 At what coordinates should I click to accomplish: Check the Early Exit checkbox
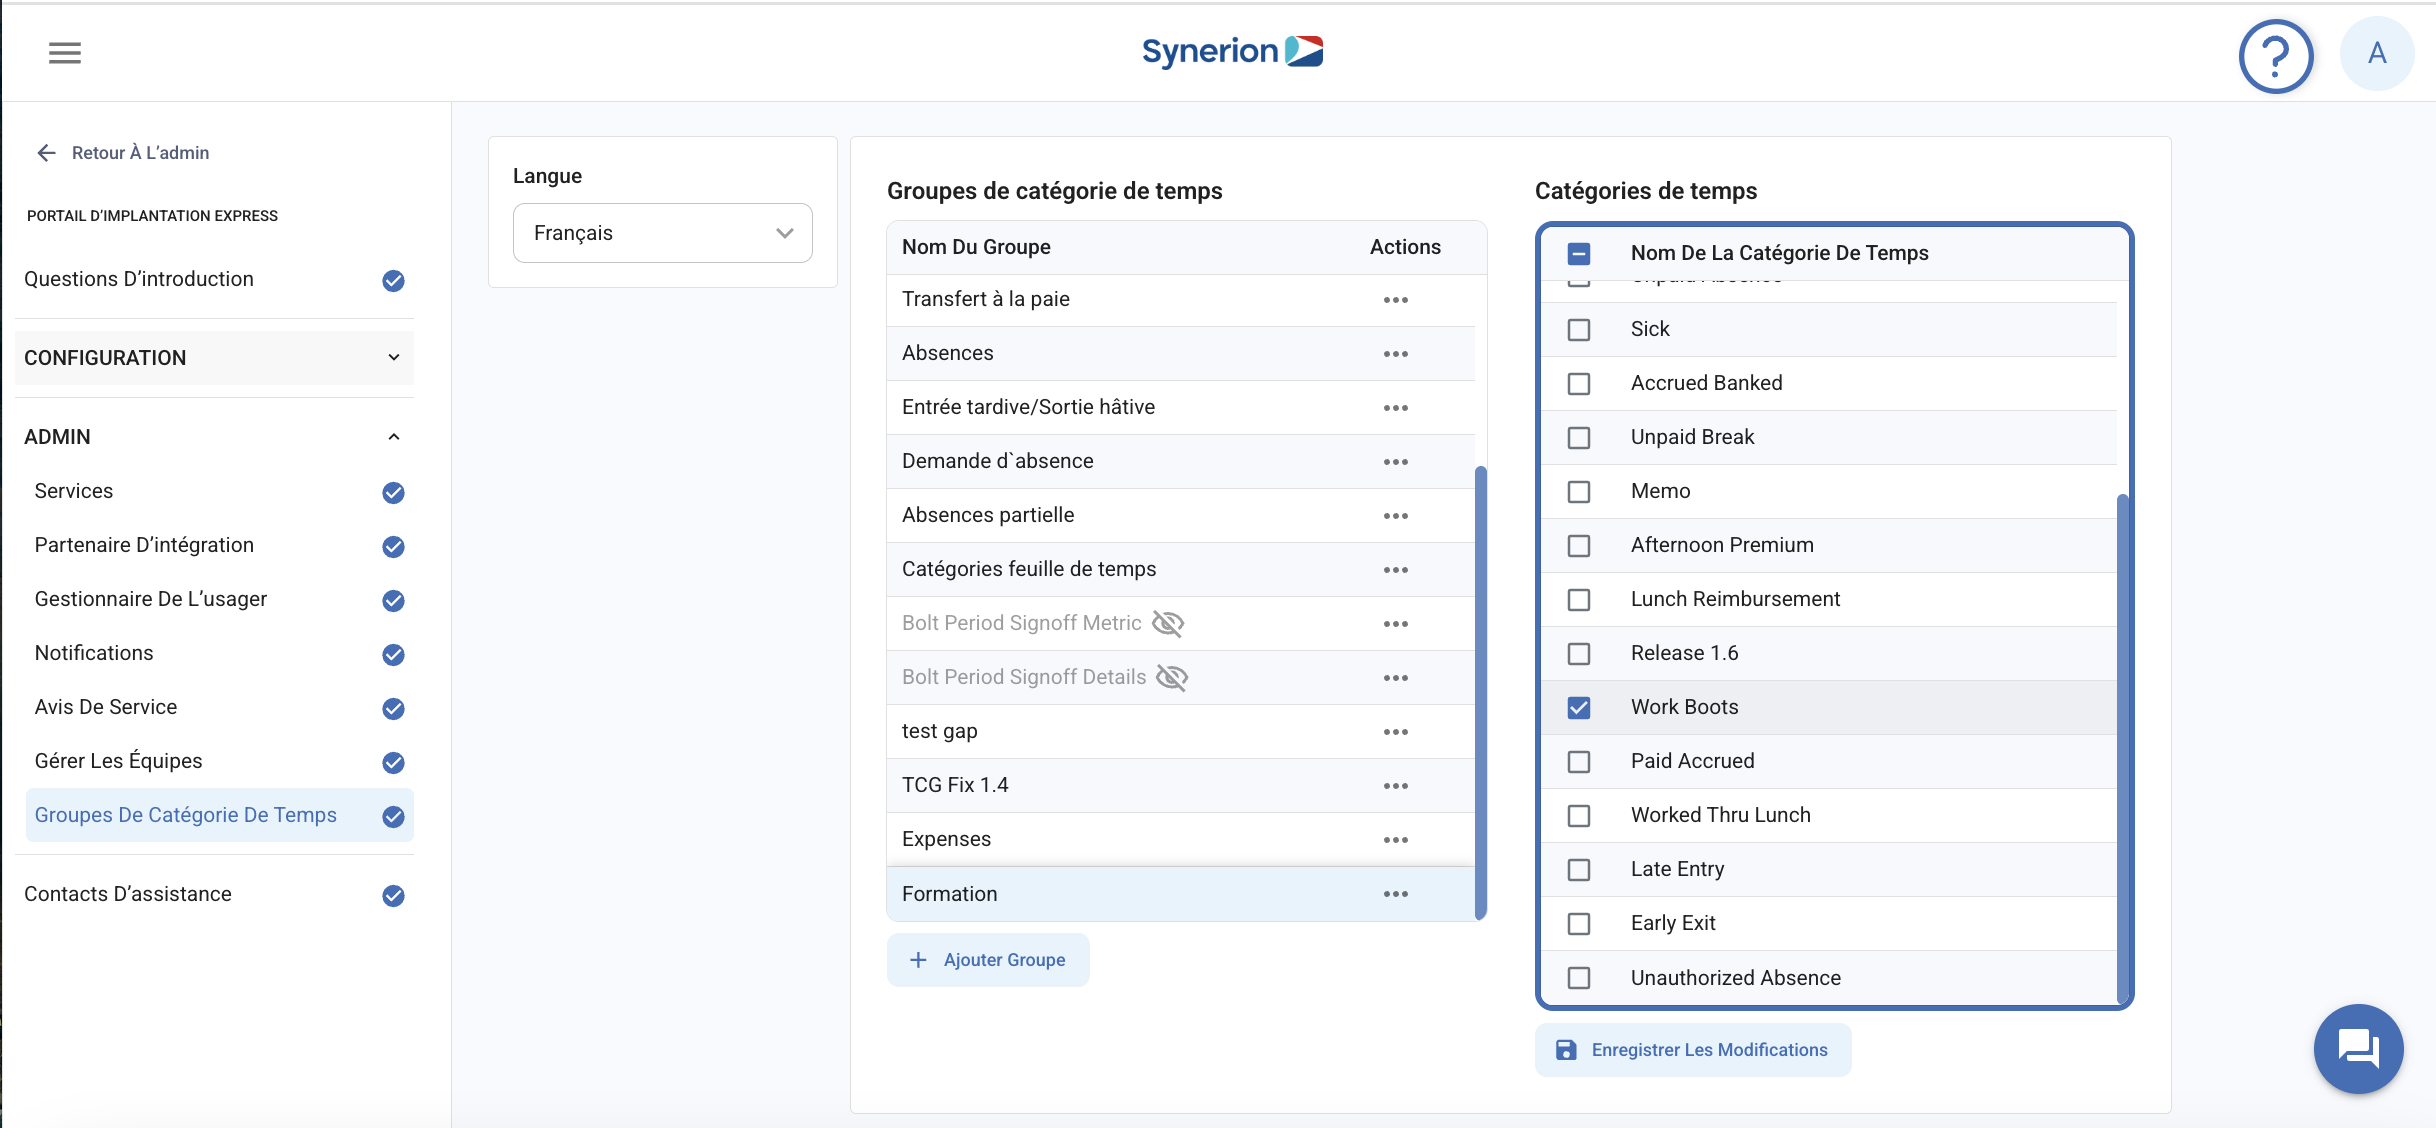pyautogui.click(x=1579, y=924)
